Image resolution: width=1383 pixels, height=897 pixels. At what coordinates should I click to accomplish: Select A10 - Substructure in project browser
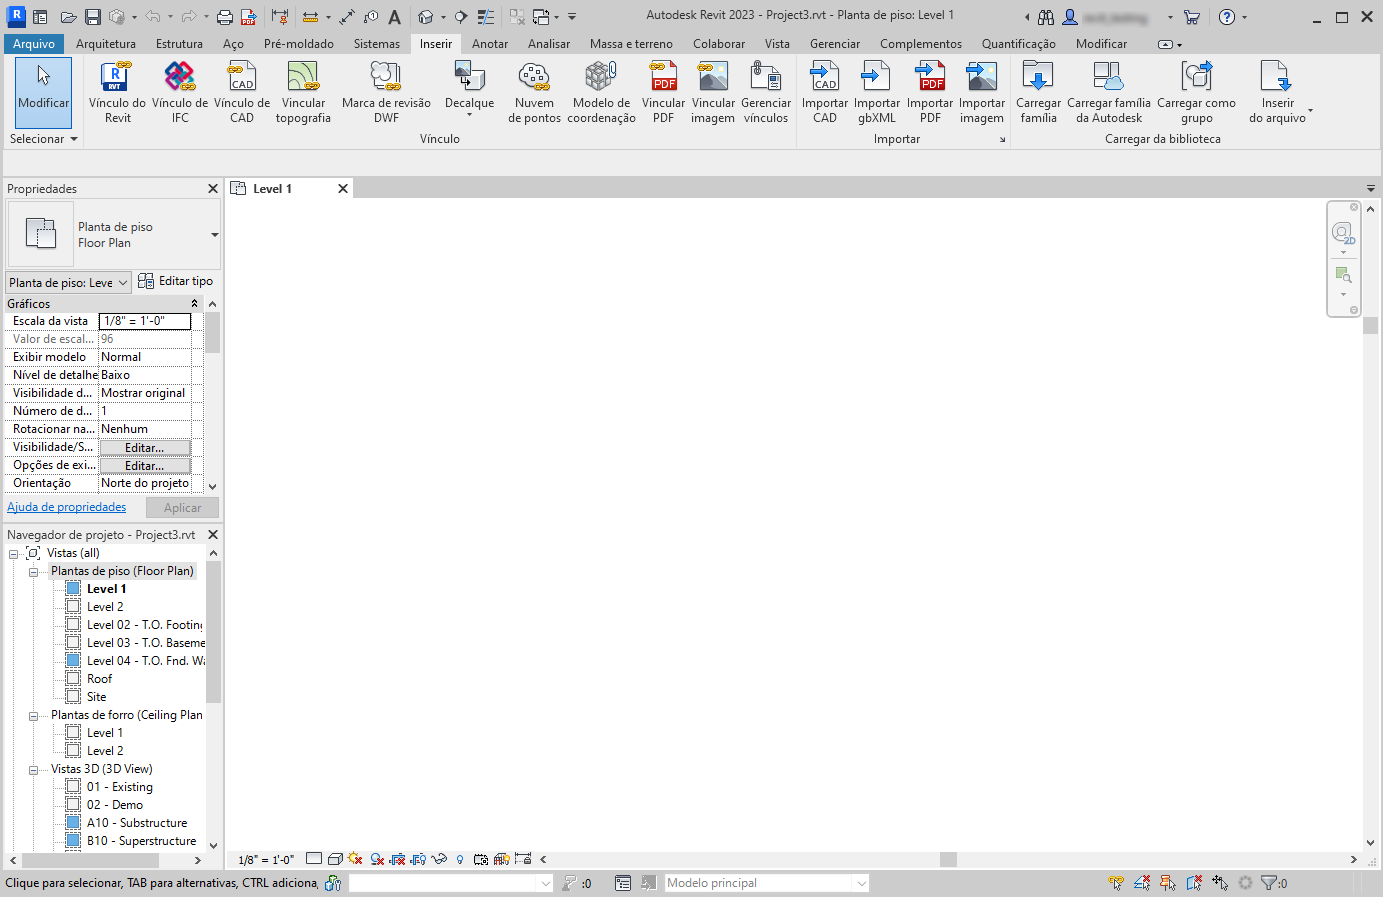point(137,823)
